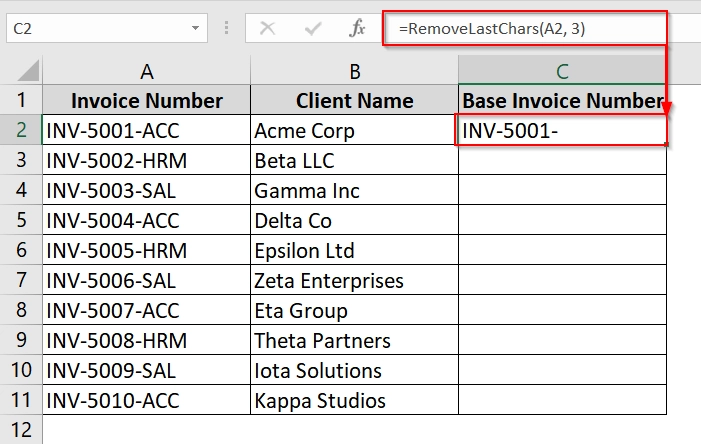This screenshot has height=444, width=701.
Task: Click the Cancel (X) formula icon
Action: tap(267, 29)
